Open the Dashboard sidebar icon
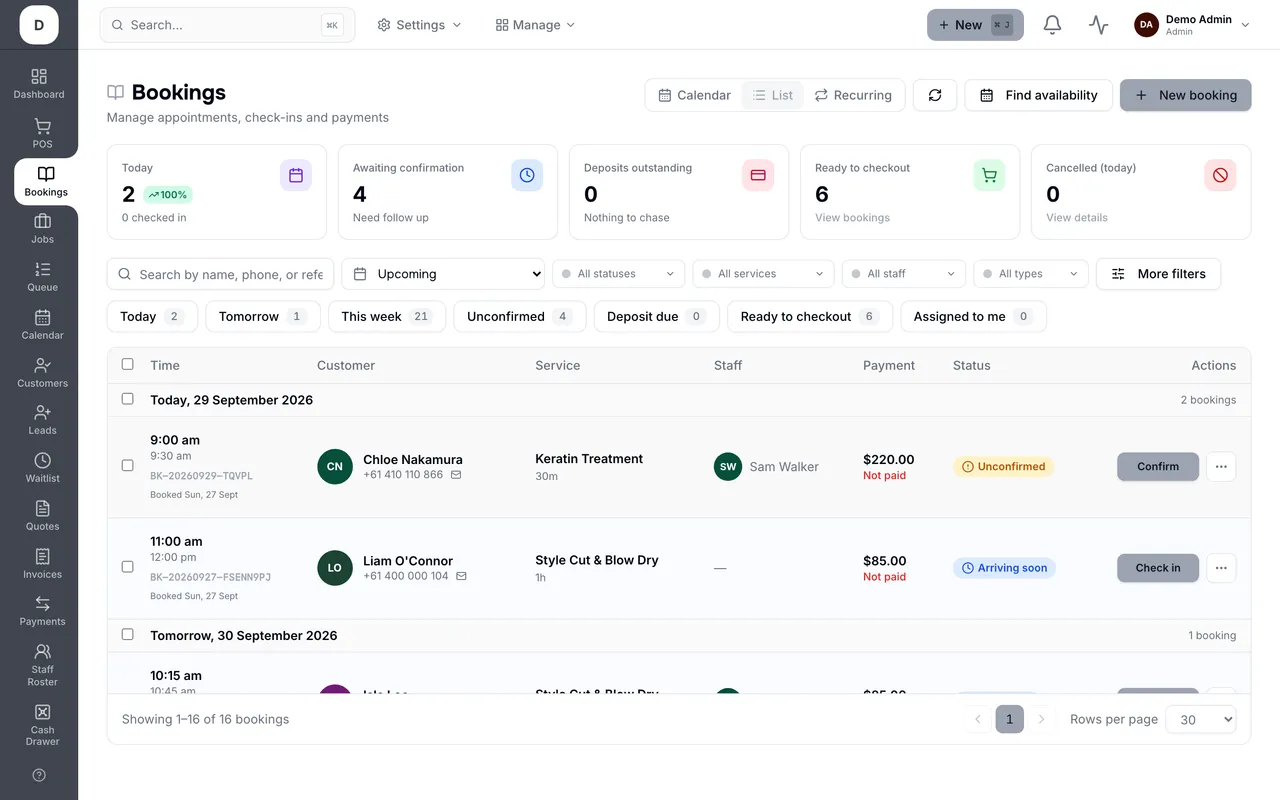1280x800 pixels. [x=39, y=84]
